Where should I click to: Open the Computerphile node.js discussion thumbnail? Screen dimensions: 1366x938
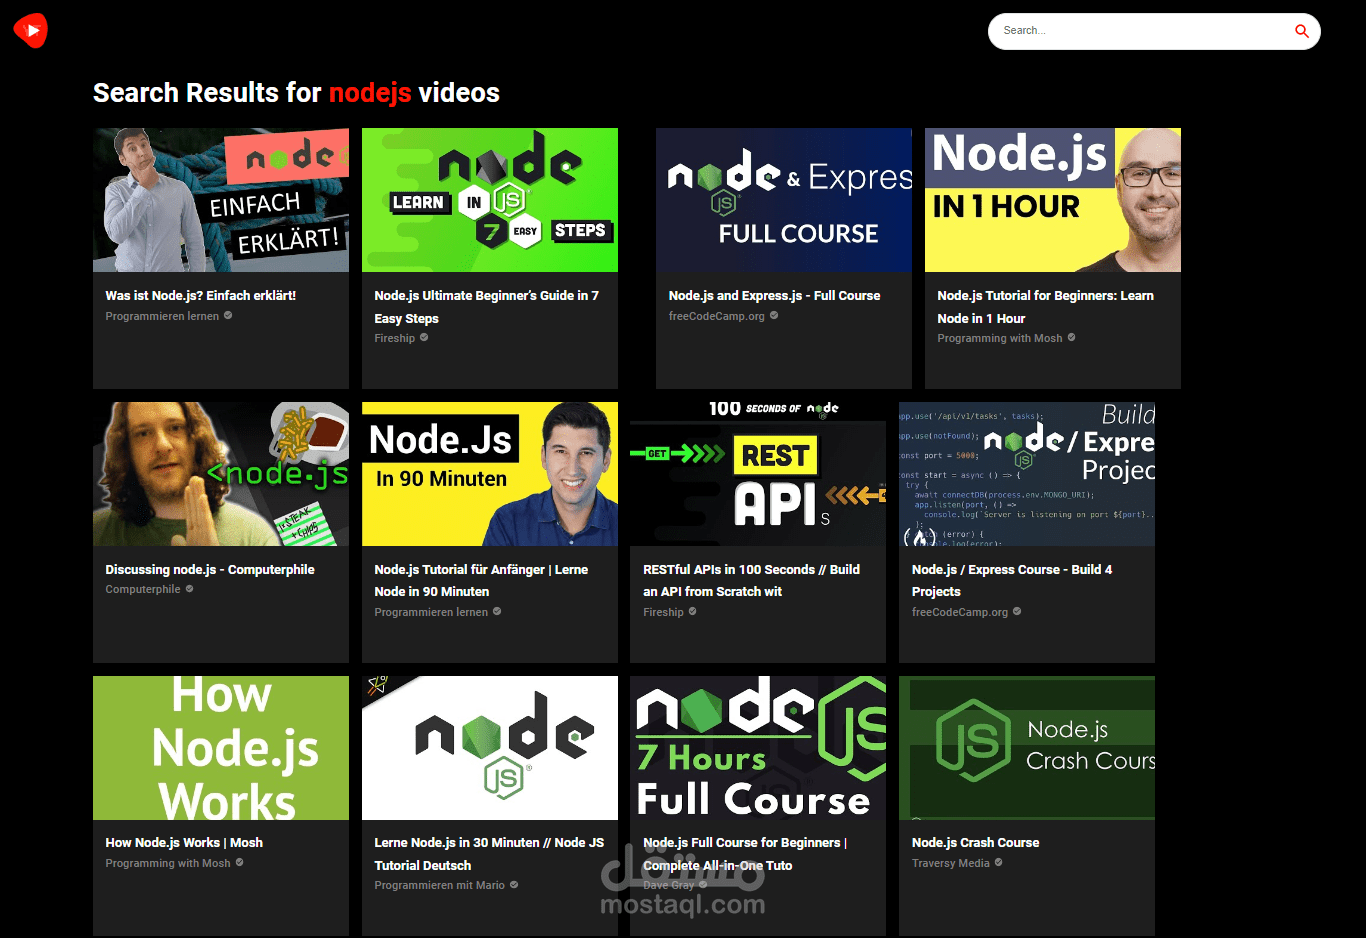(221, 474)
